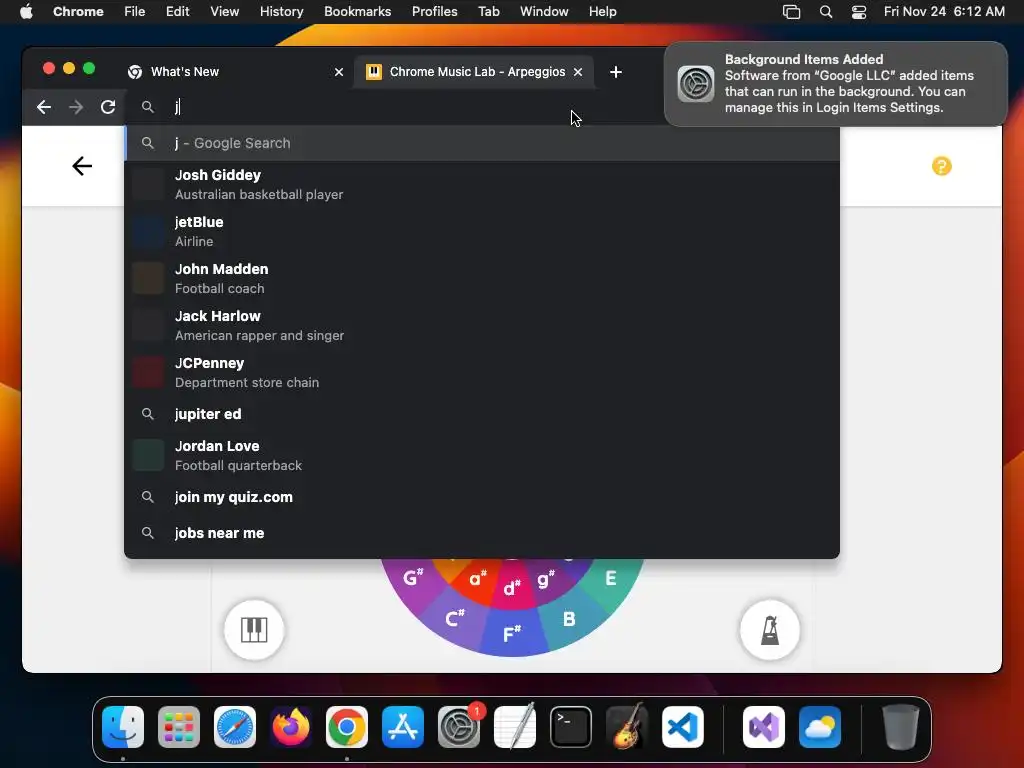Viewport: 1024px width, 768px height.
Task: Open TextEdit from the dock
Action: pos(515,727)
